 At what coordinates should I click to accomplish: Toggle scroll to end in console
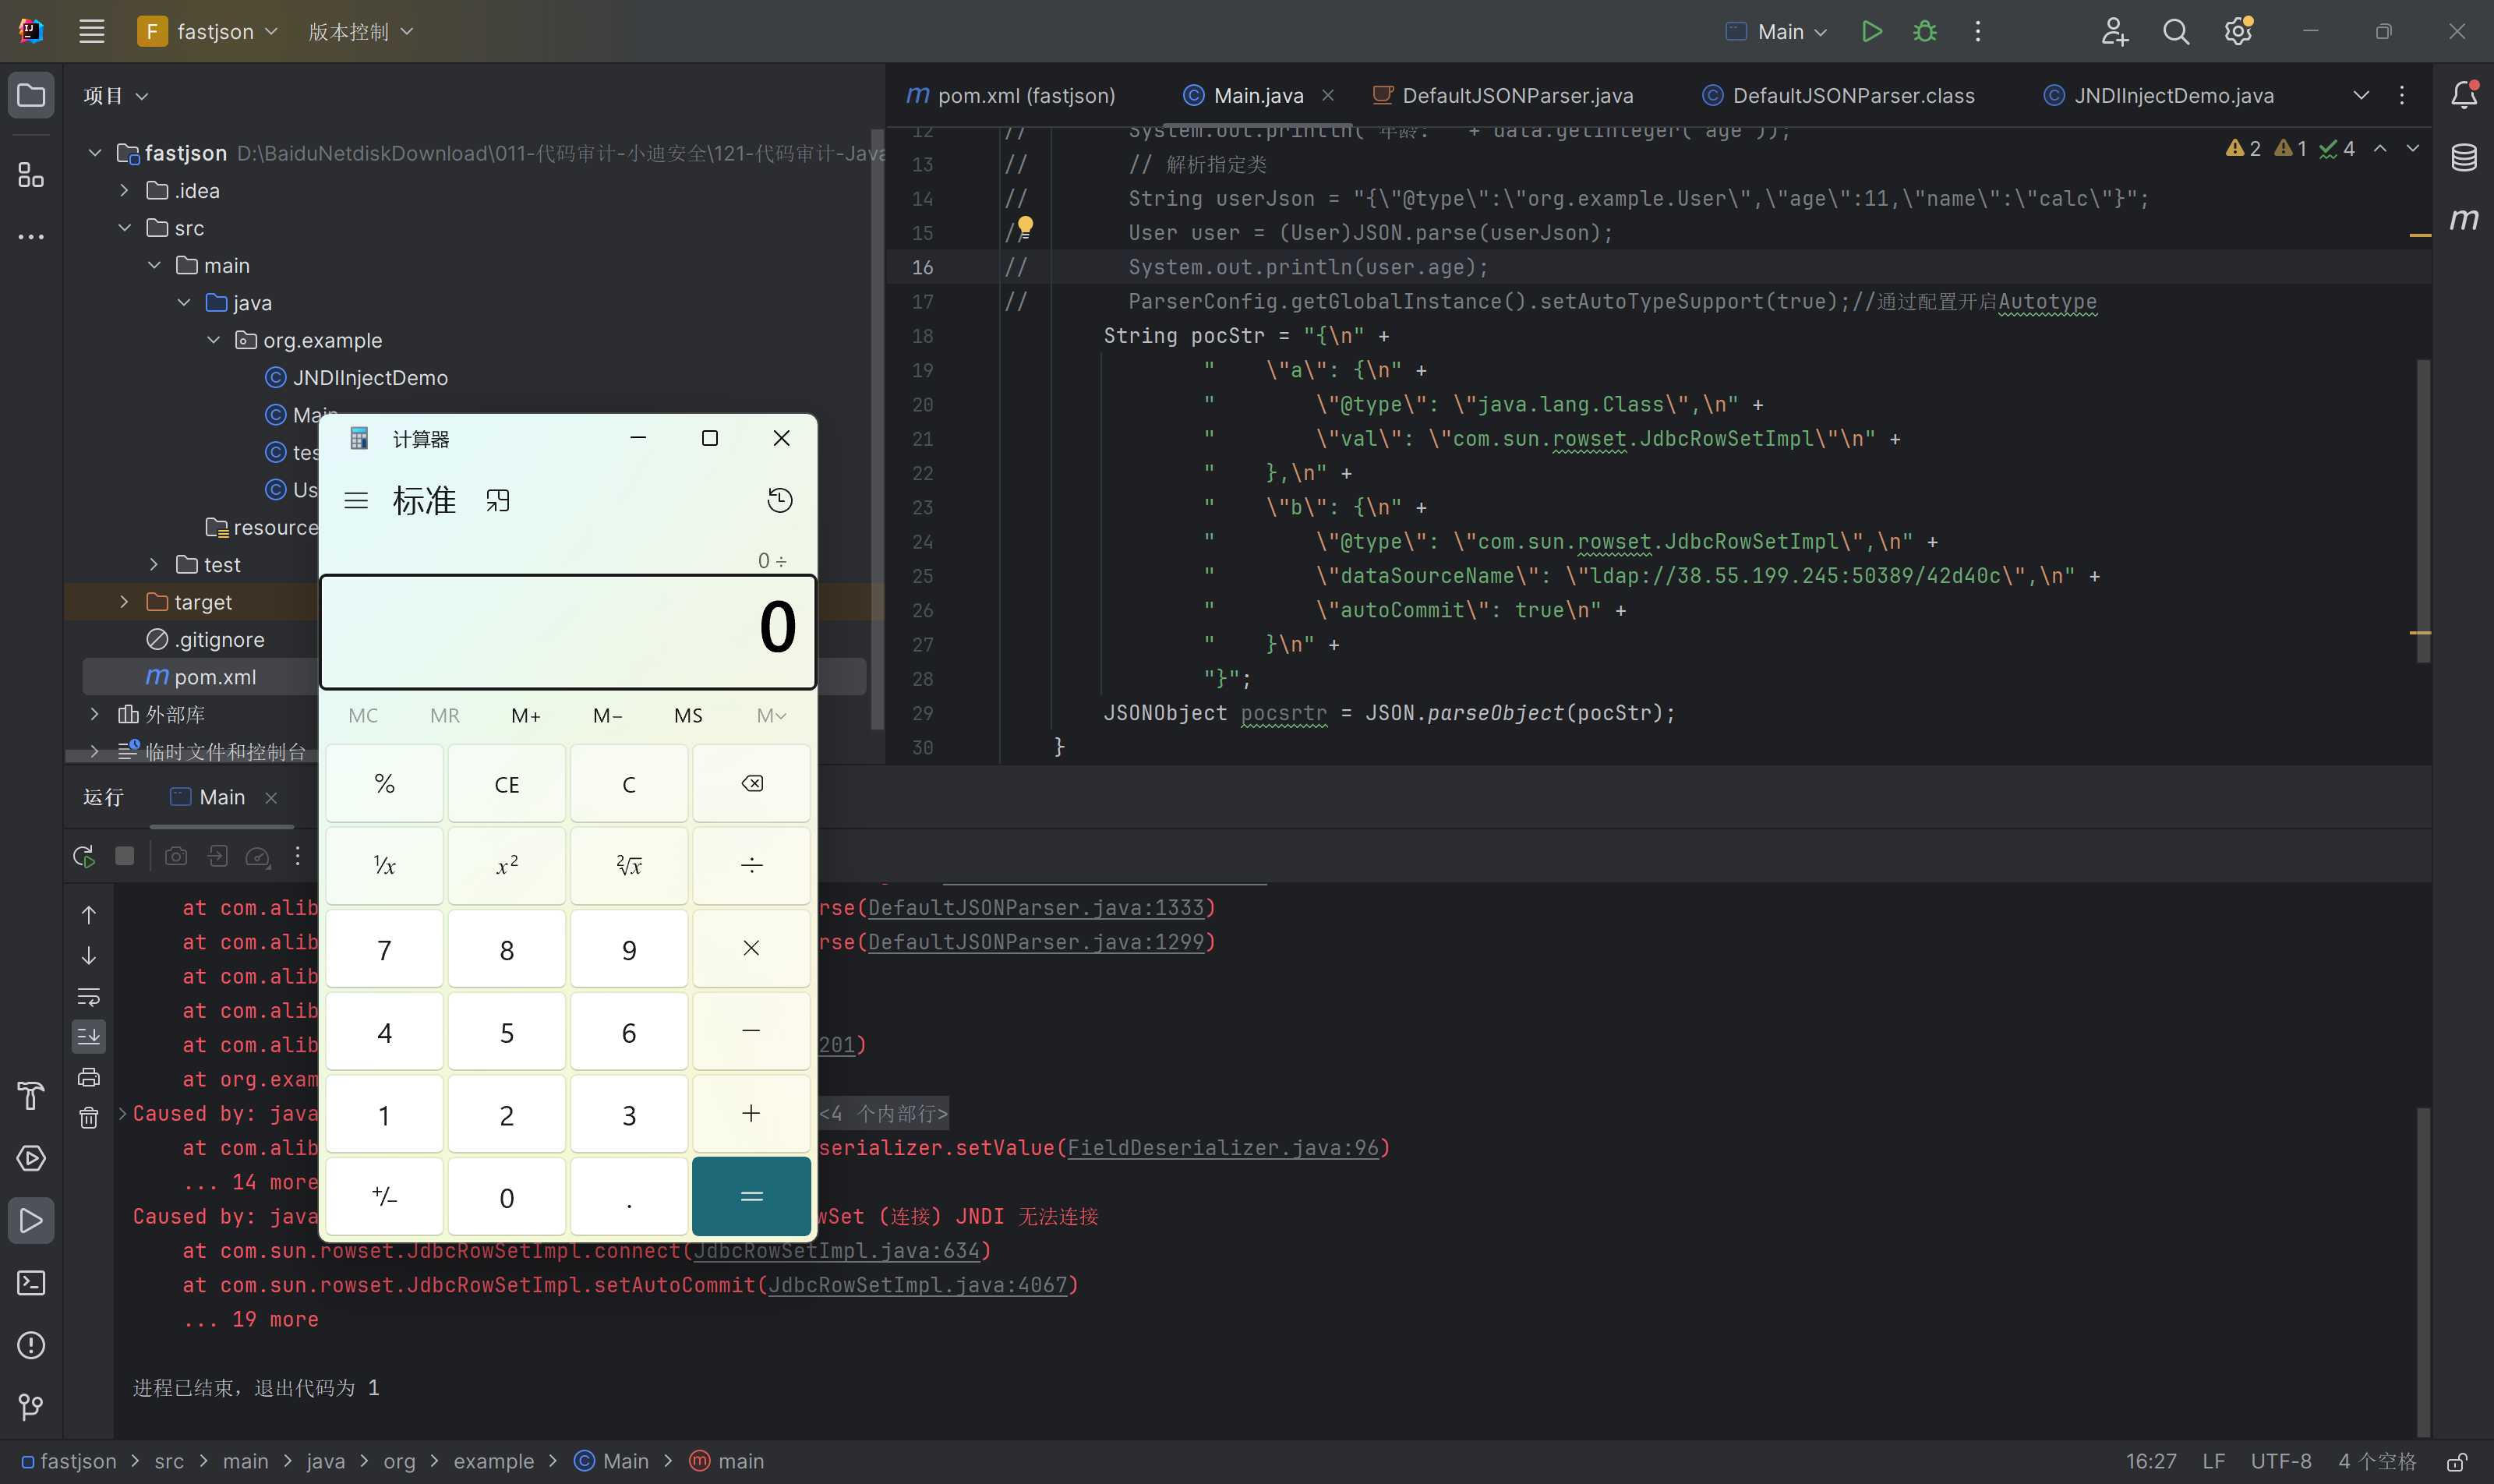click(x=89, y=1036)
